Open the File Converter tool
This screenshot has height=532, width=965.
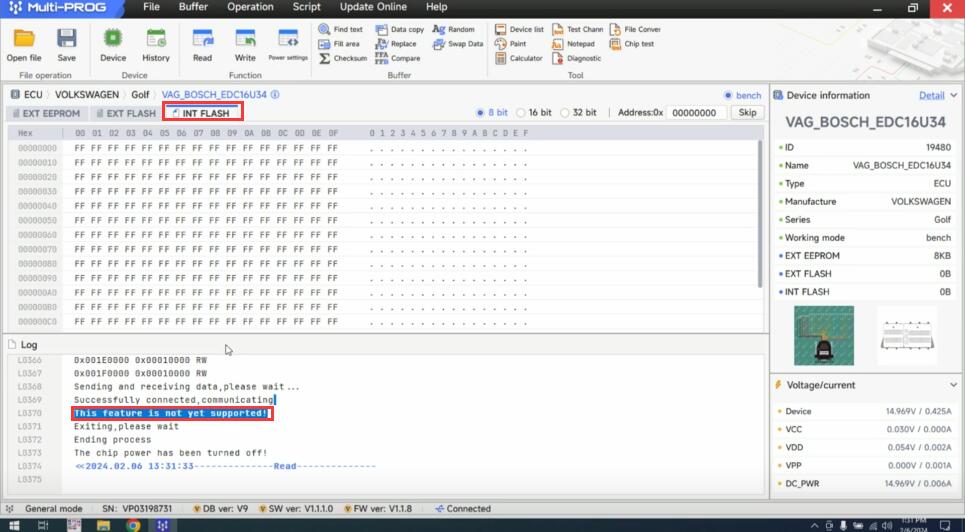coord(635,29)
